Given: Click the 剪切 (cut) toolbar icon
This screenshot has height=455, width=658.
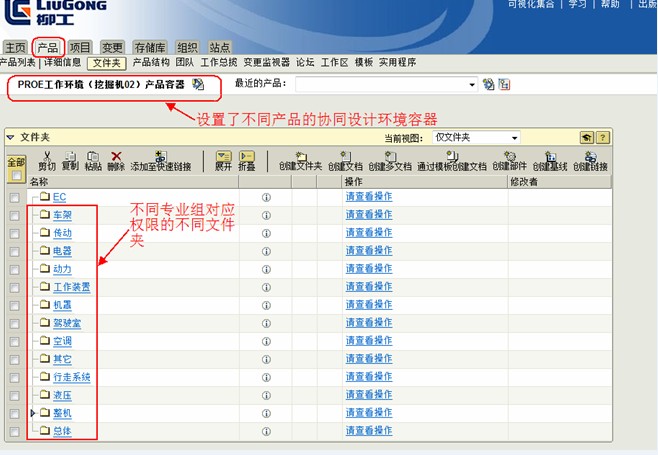Looking at the screenshot, I should [46, 157].
